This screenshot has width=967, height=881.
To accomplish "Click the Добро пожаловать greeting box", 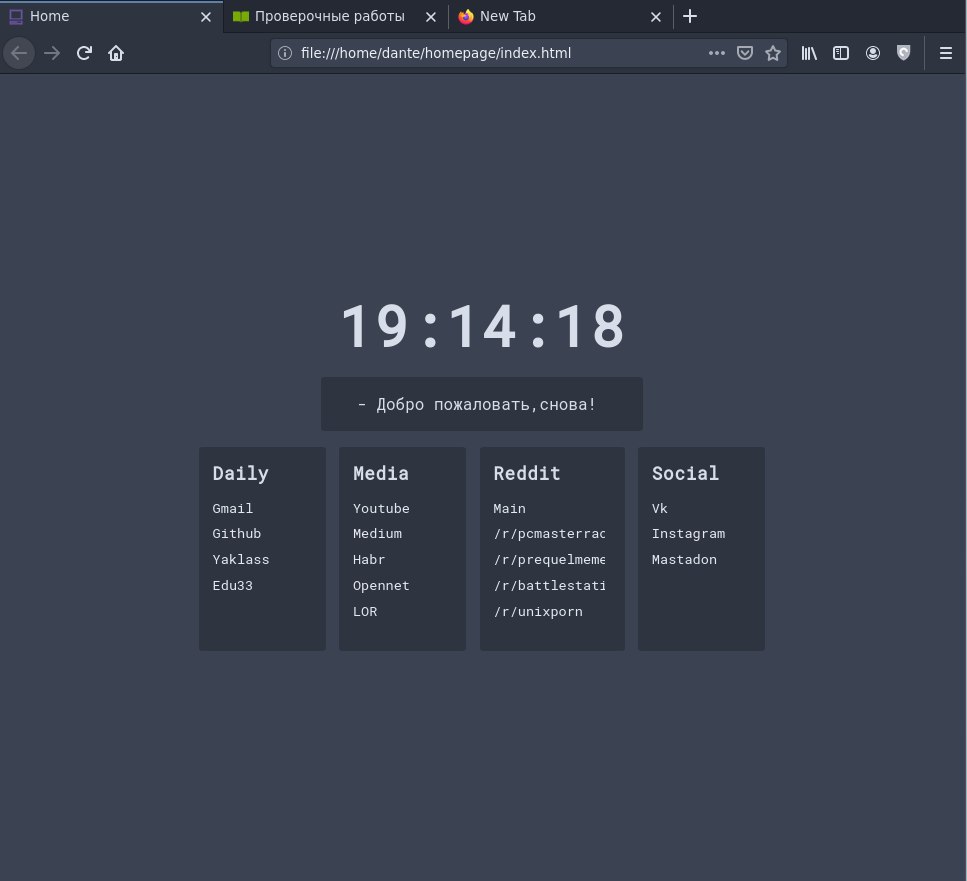I will [x=482, y=404].
